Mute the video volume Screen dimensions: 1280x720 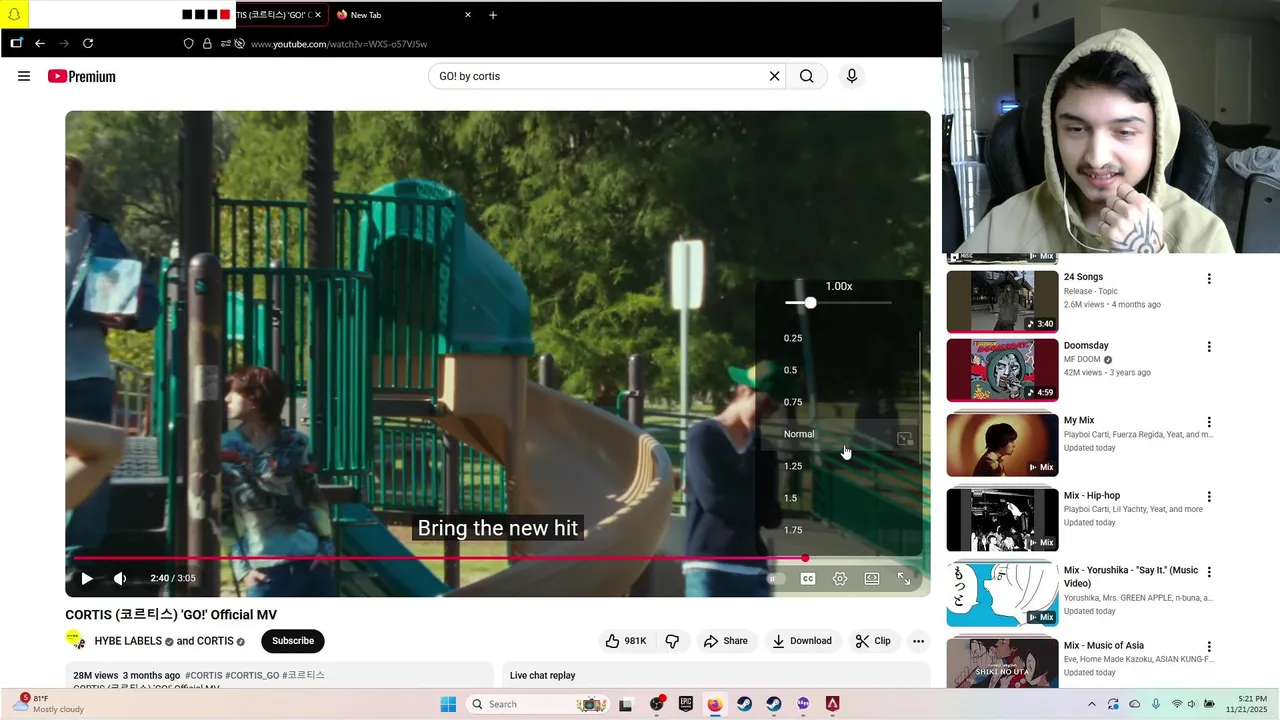[120, 578]
